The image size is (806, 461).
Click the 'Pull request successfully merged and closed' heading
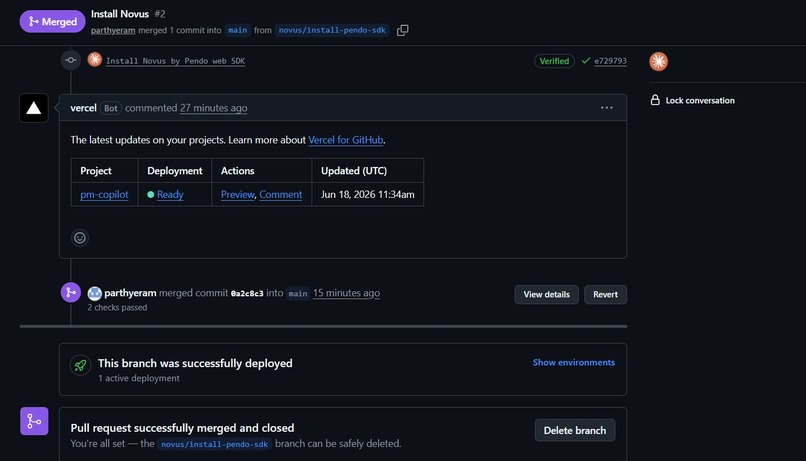(182, 428)
